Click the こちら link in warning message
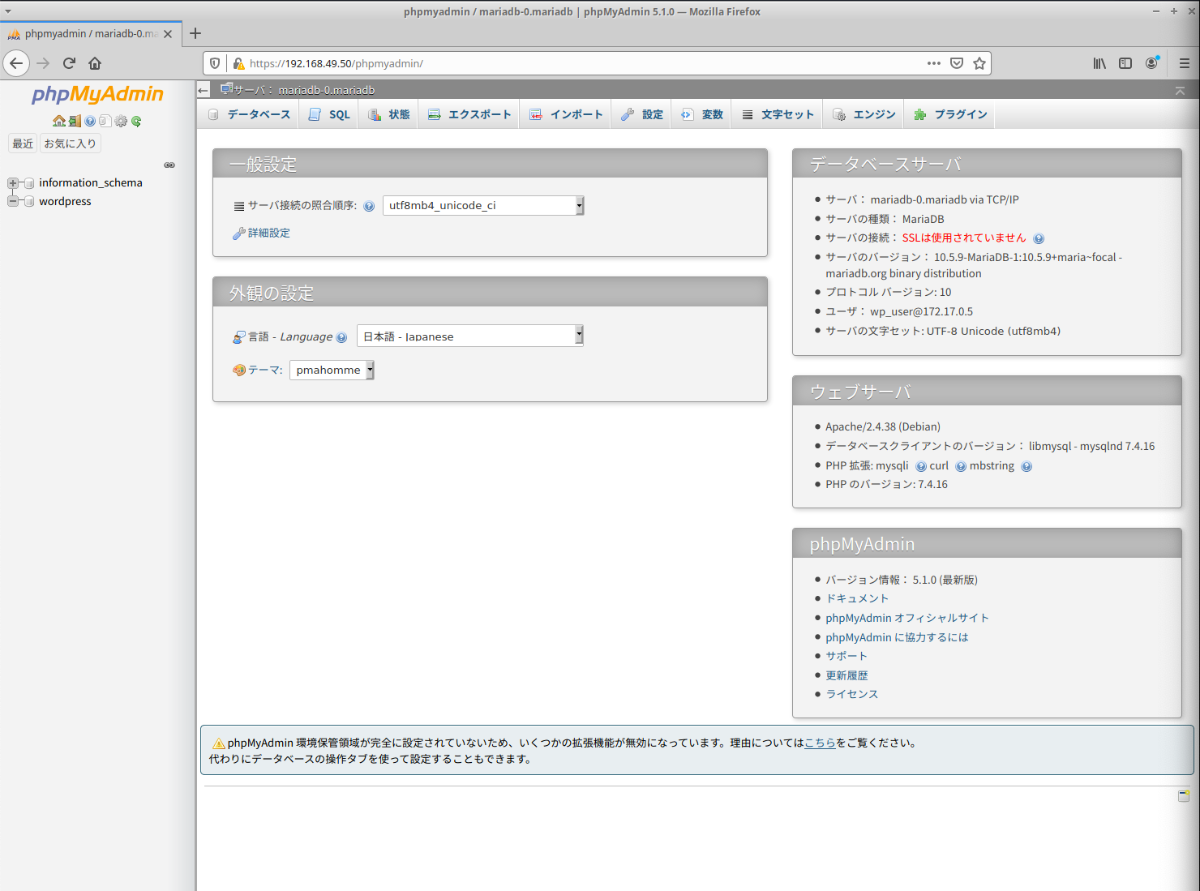This screenshot has width=1200, height=891. pos(820,743)
